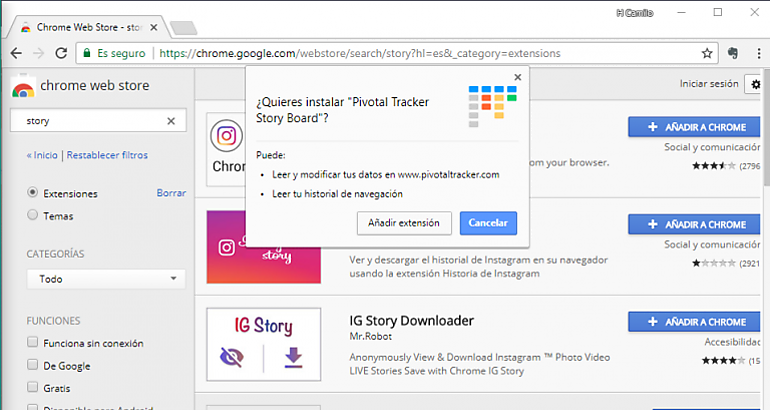The width and height of the screenshot is (770, 410).
Task: Check the 'Gratis' filter checkbox
Action: click(x=32, y=387)
